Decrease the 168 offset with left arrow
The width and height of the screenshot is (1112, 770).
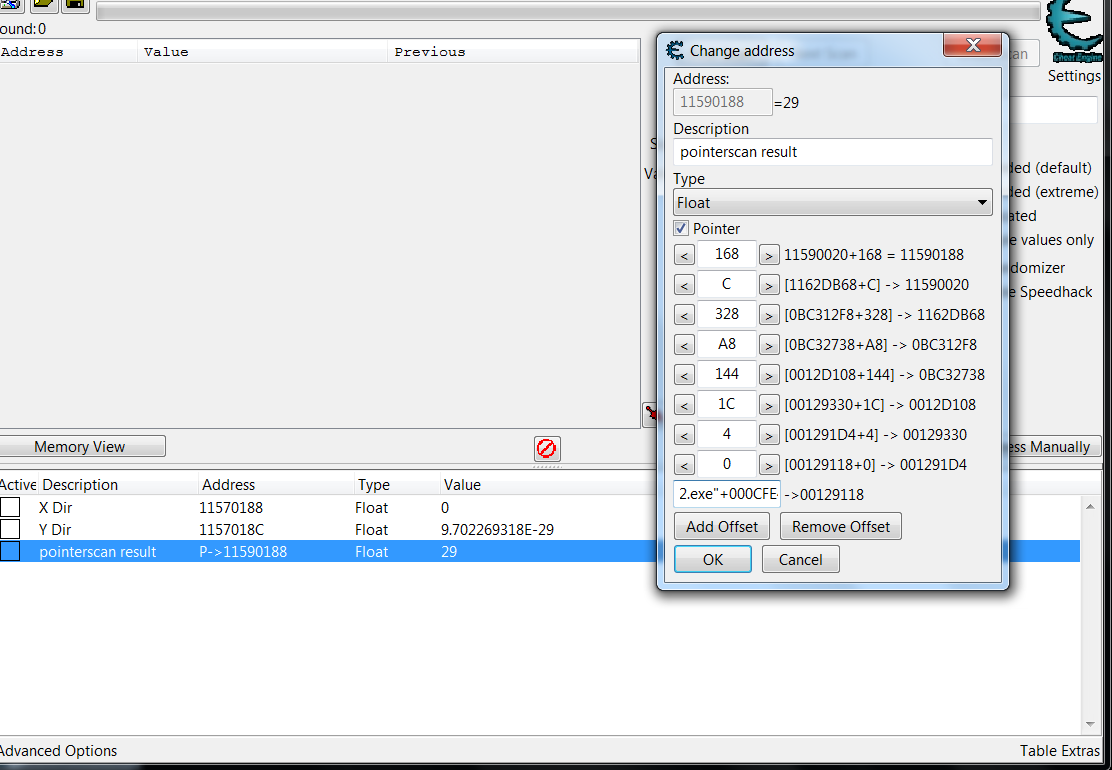coord(684,255)
